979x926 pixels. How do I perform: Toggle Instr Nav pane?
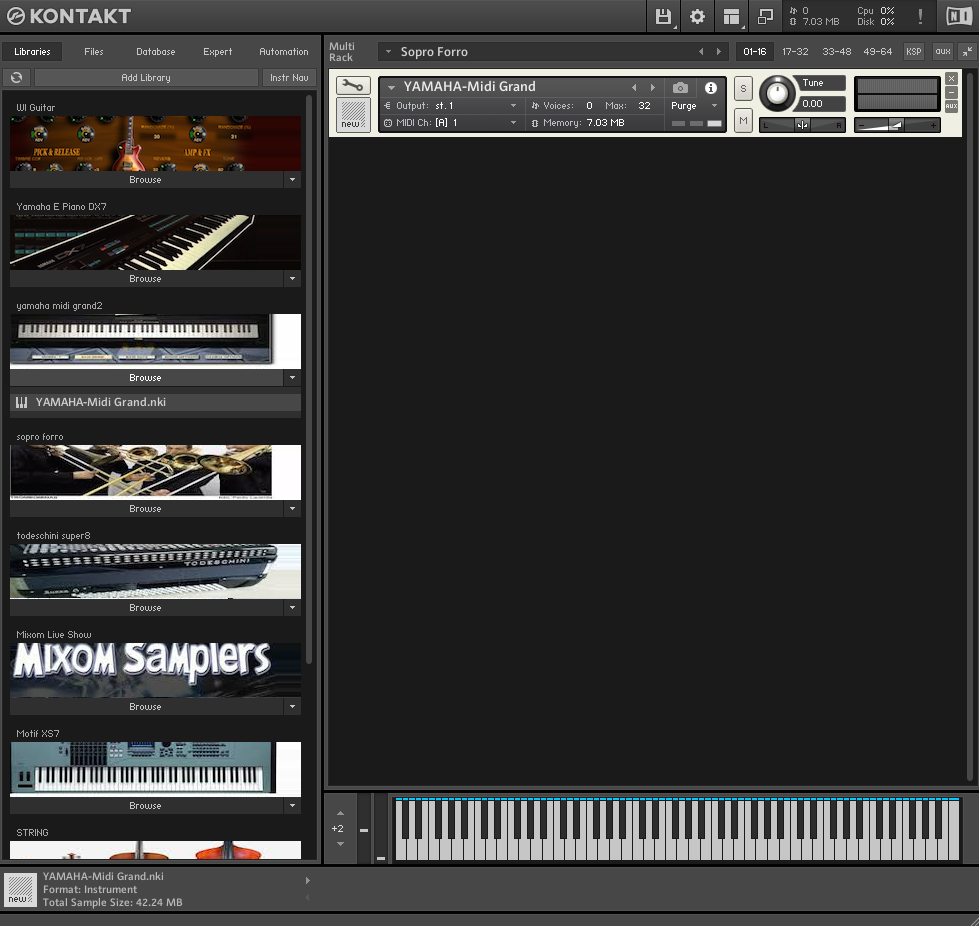[x=289, y=77]
